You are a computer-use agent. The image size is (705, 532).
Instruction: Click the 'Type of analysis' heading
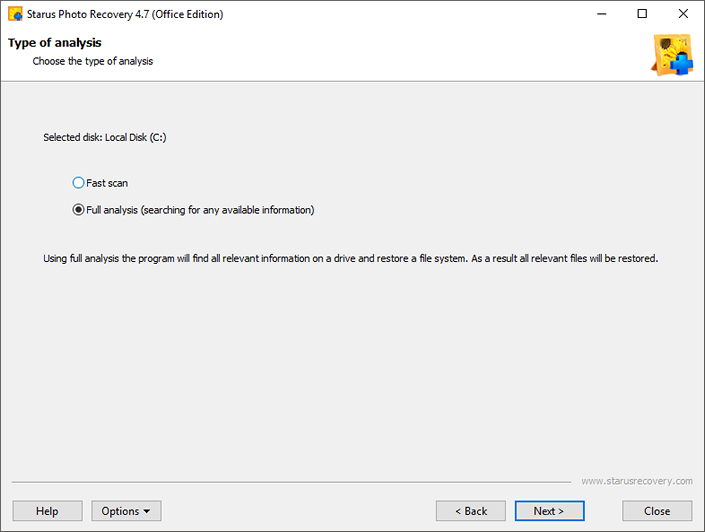tap(54, 43)
